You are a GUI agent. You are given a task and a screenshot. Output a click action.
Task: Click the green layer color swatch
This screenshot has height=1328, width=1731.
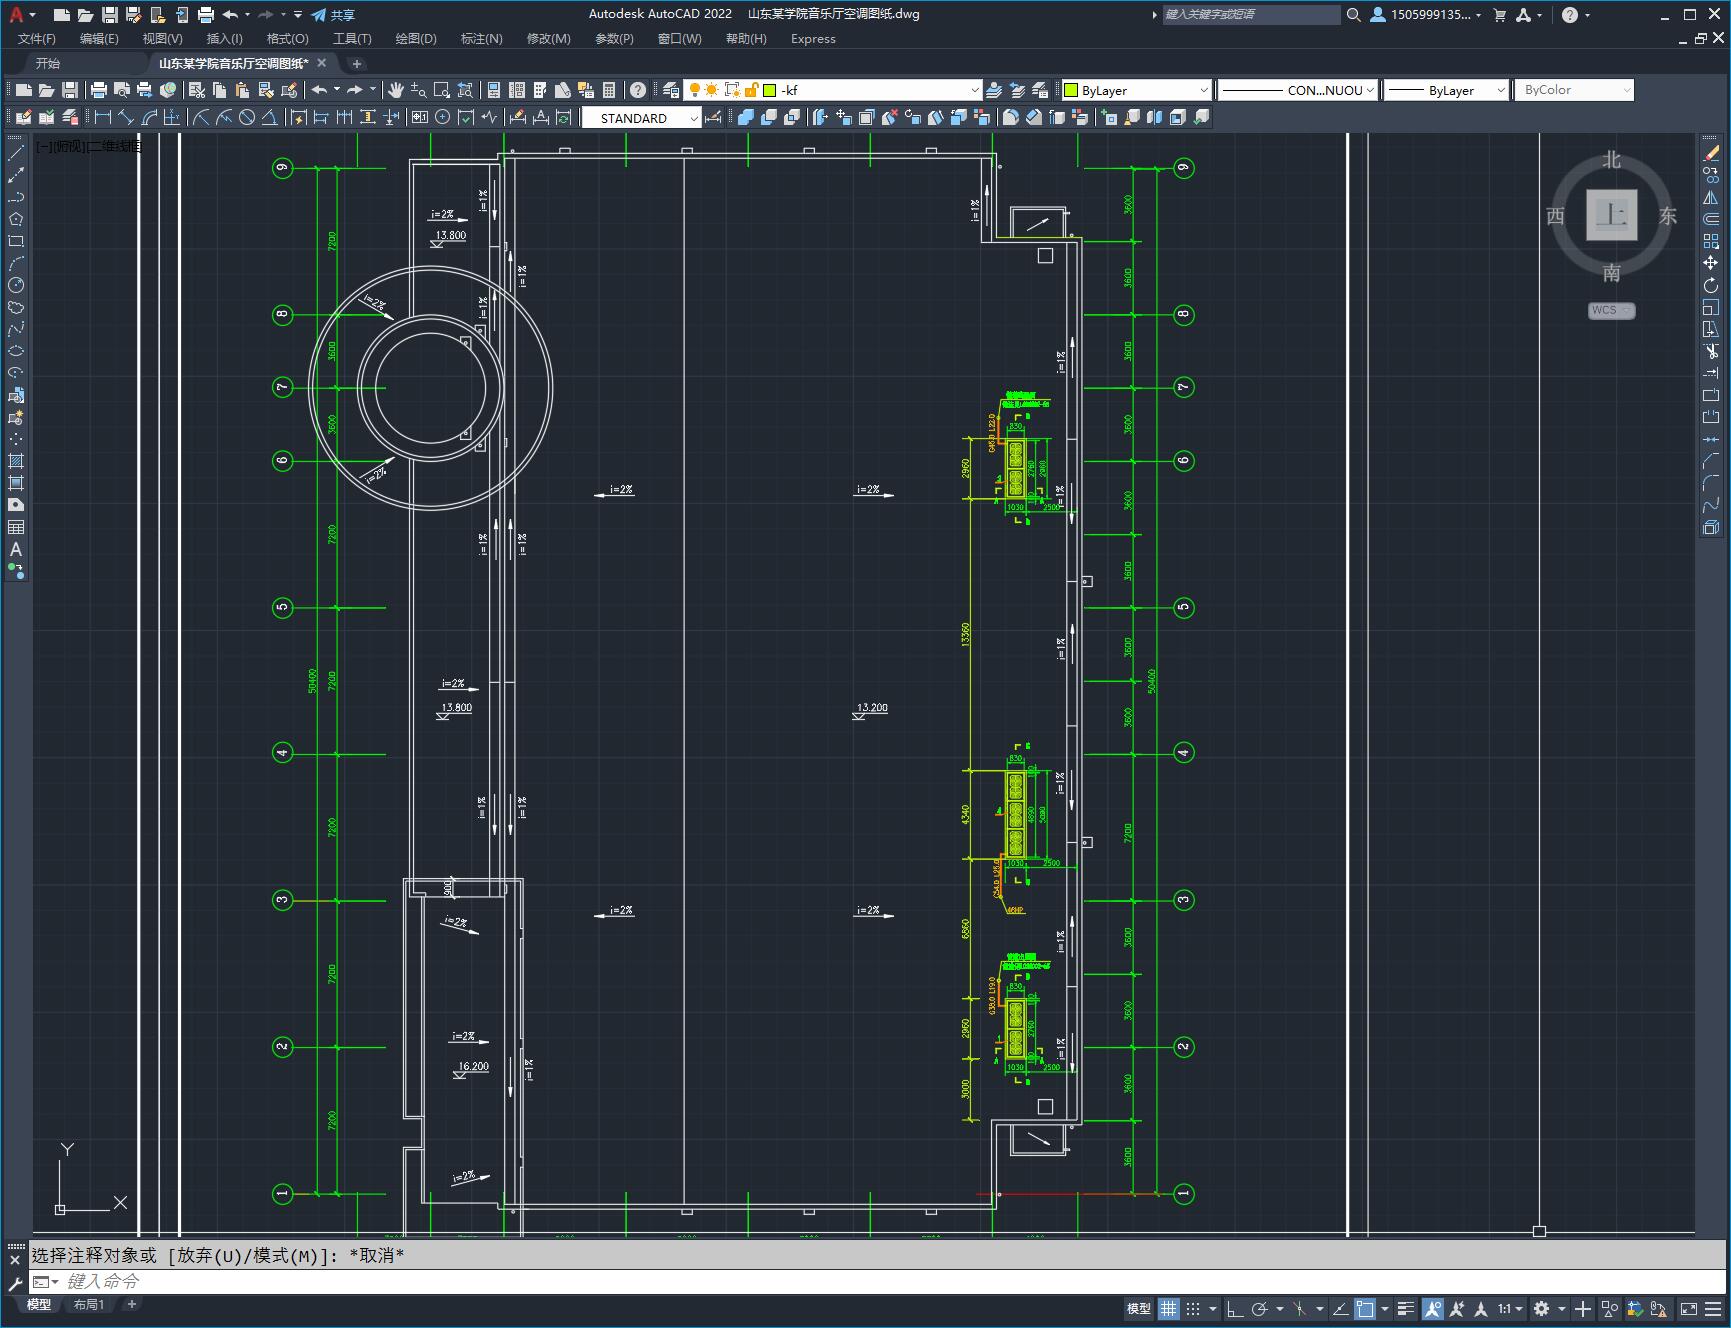770,90
